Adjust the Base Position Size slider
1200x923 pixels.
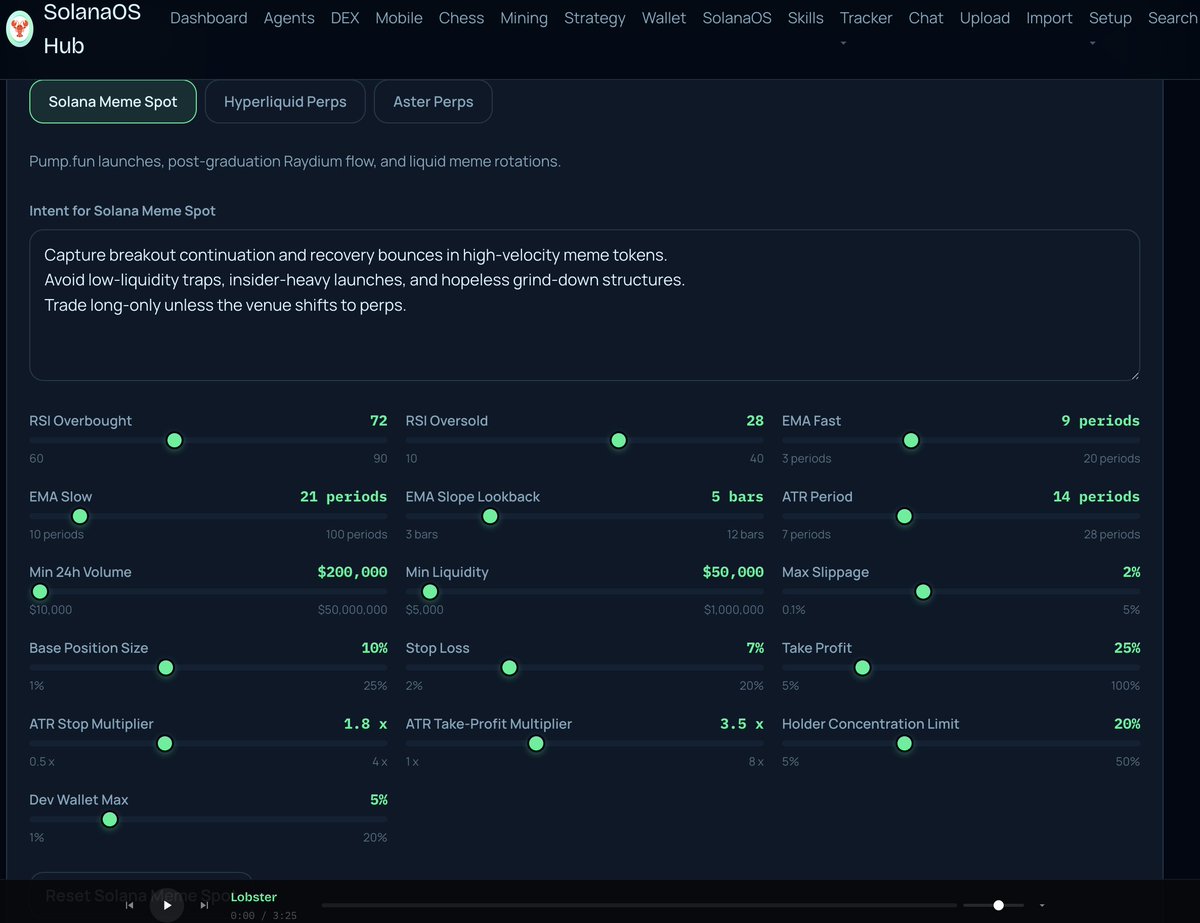[208, 668]
